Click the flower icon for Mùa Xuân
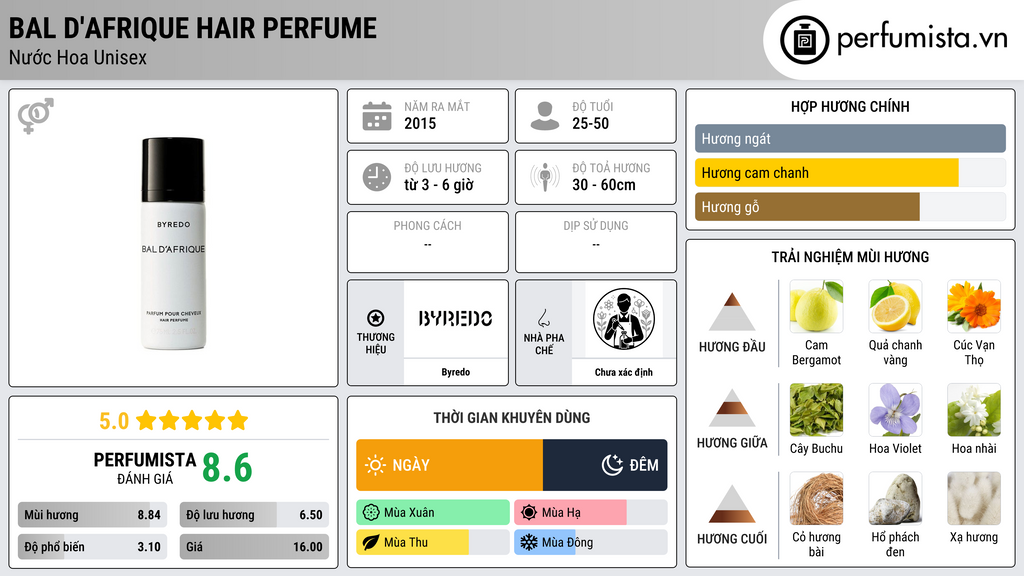 click(x=371, y=513)
